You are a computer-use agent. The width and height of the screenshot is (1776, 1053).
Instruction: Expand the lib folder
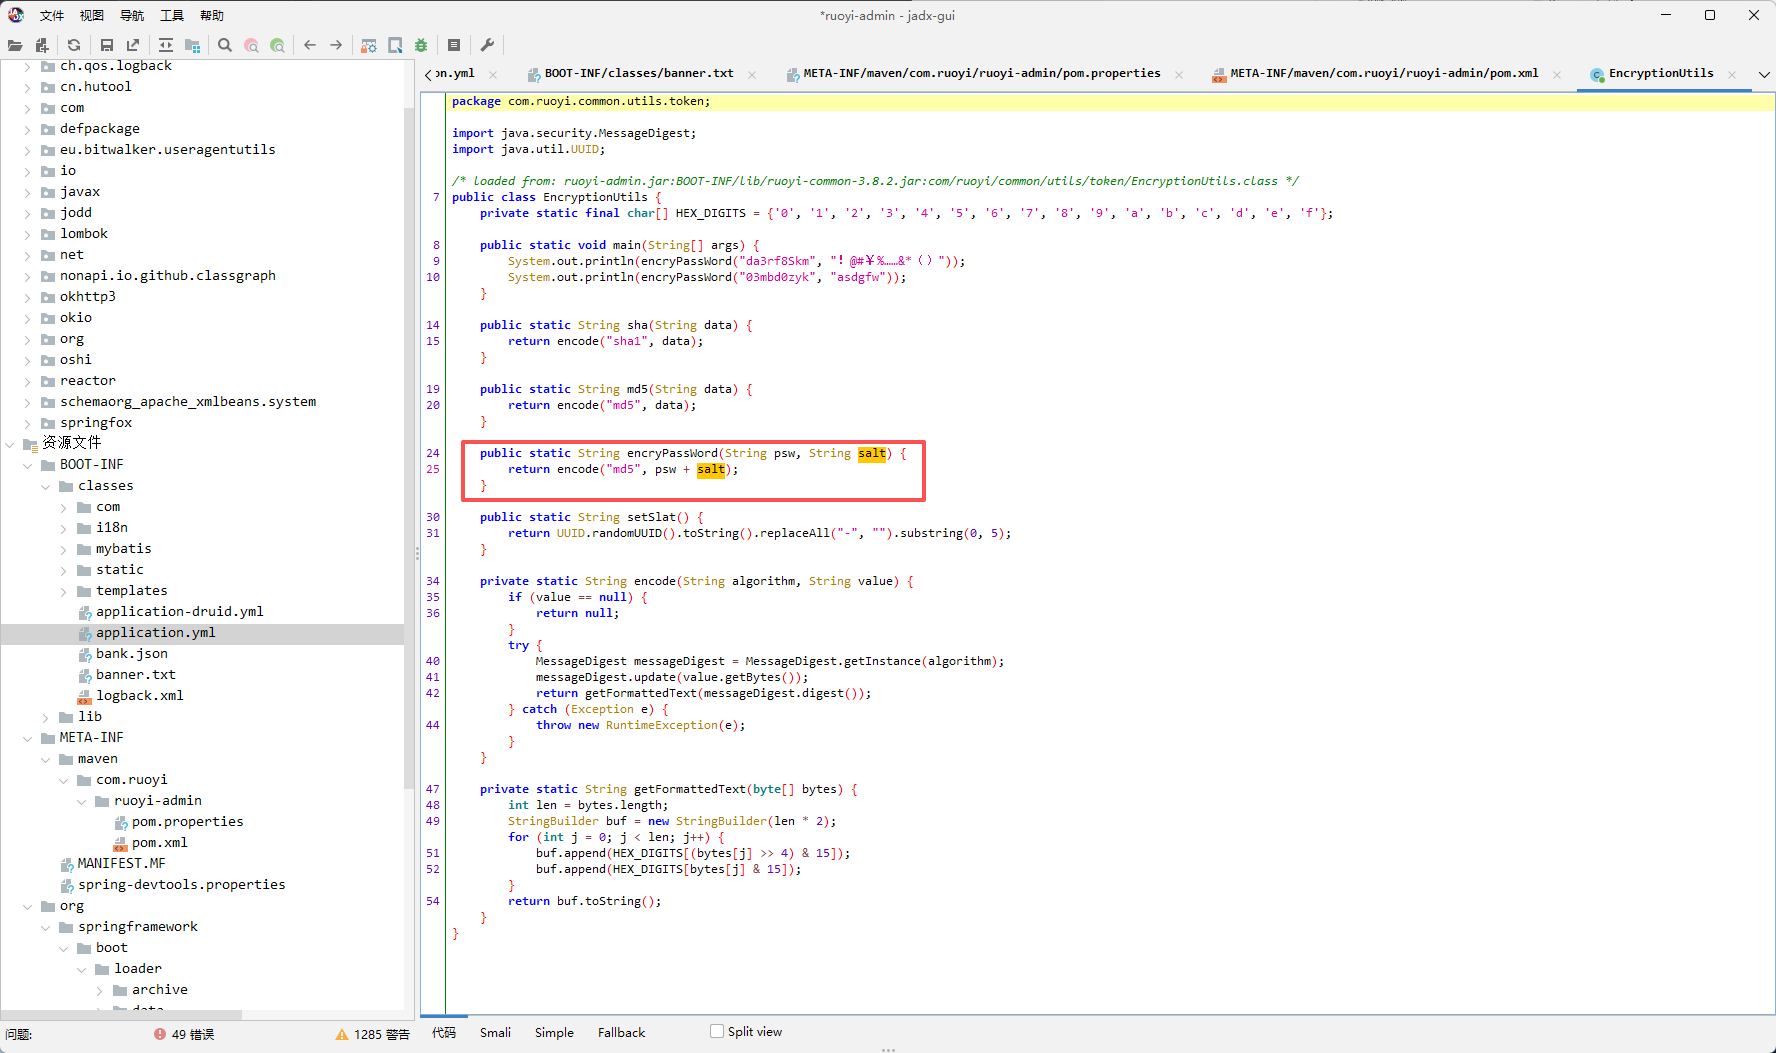point(46,717)
